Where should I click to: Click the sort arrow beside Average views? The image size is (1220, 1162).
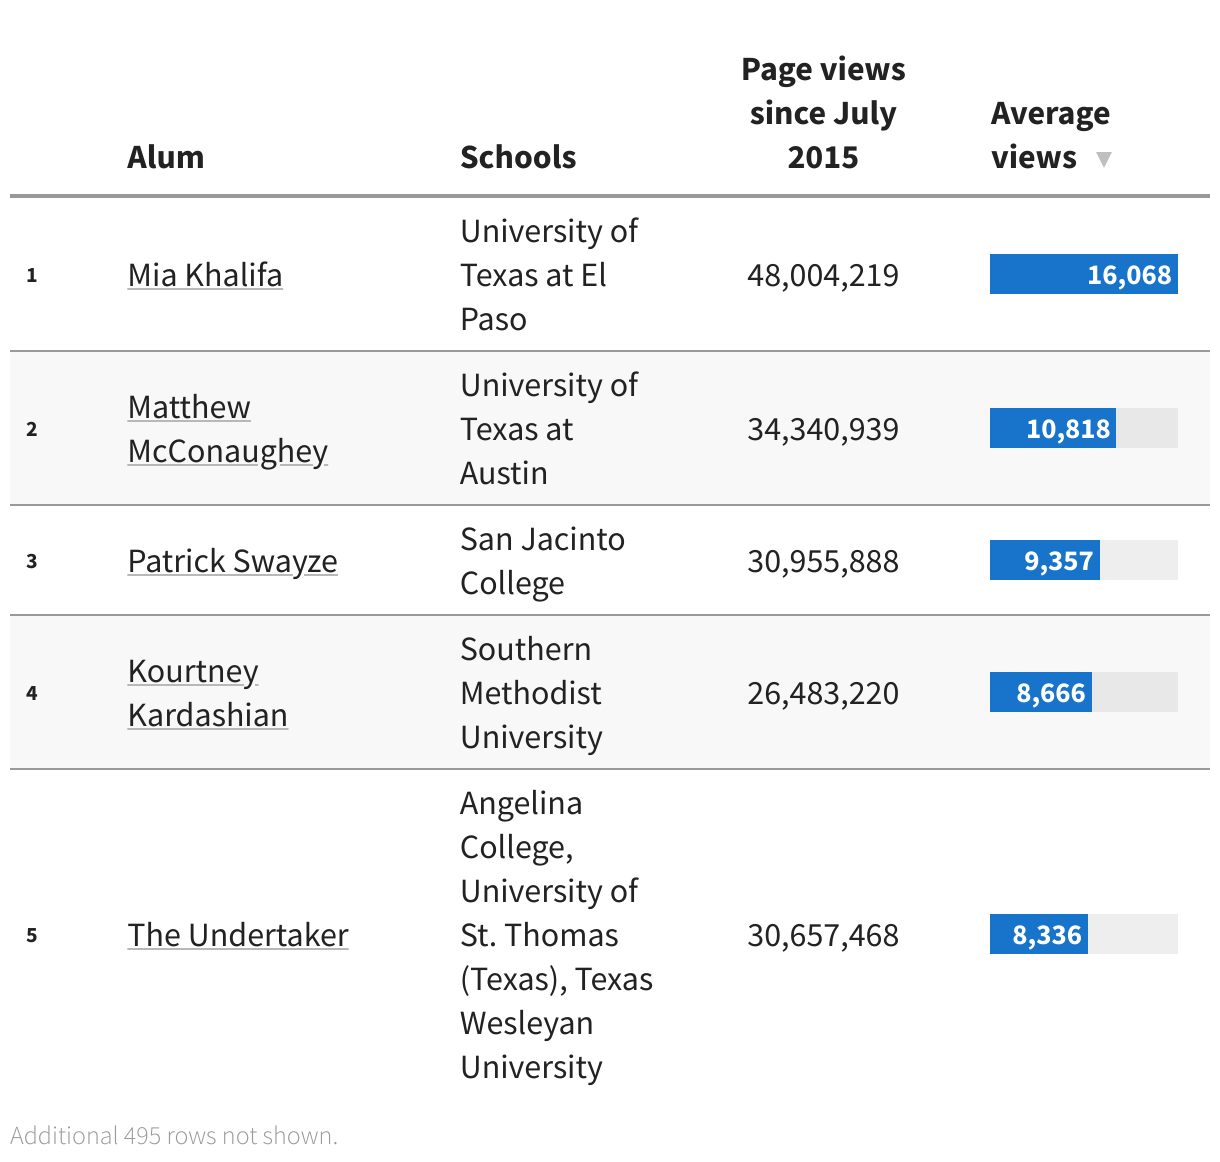coord(1103,159)
